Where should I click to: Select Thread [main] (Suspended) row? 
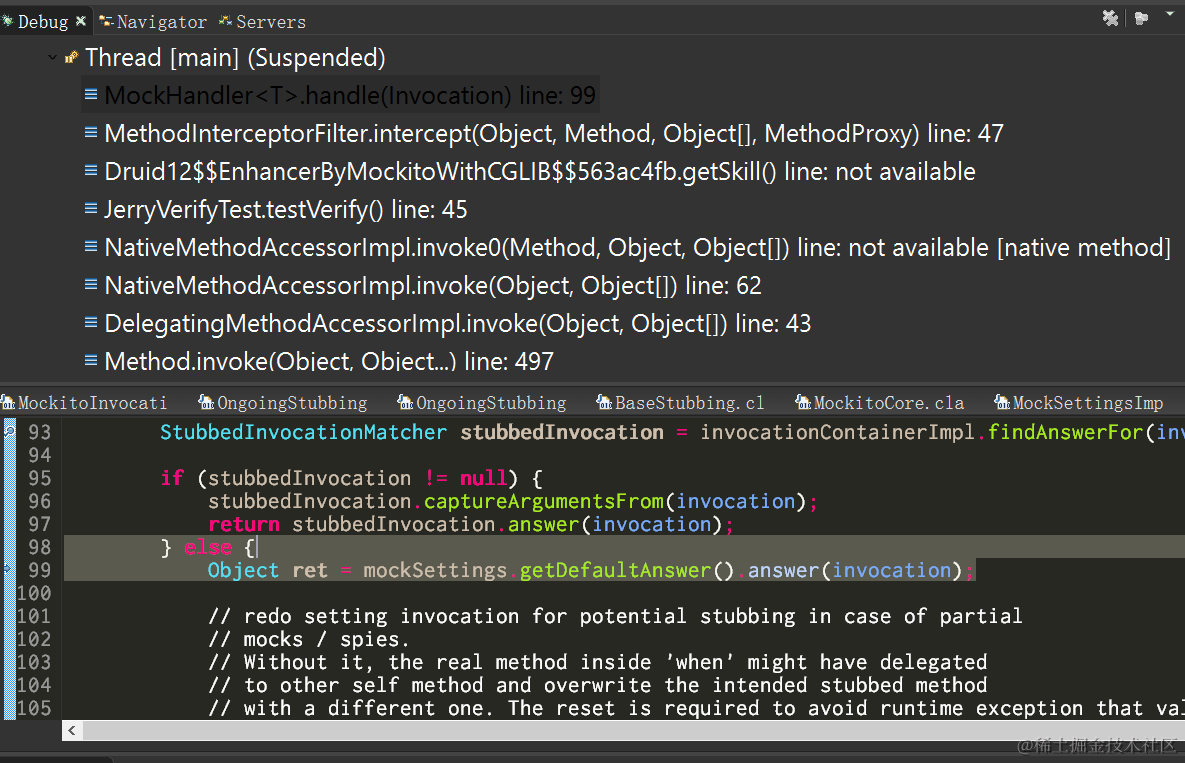click(x=235, y=57)
